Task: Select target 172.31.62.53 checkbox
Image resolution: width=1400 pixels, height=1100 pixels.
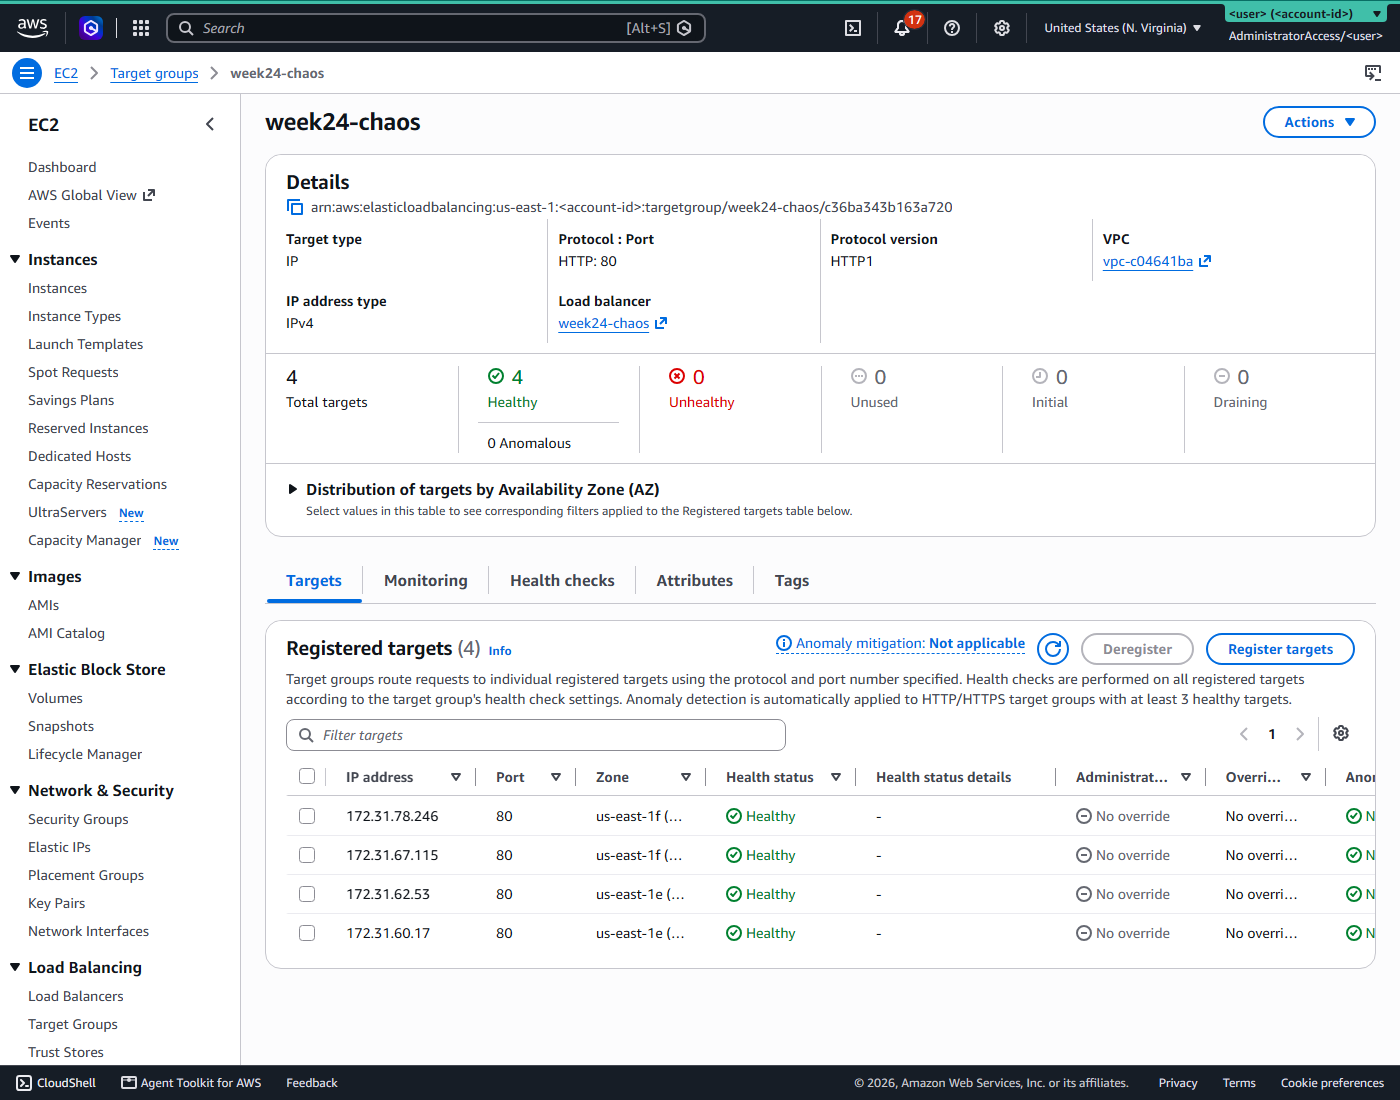Action: click(307, 894)
